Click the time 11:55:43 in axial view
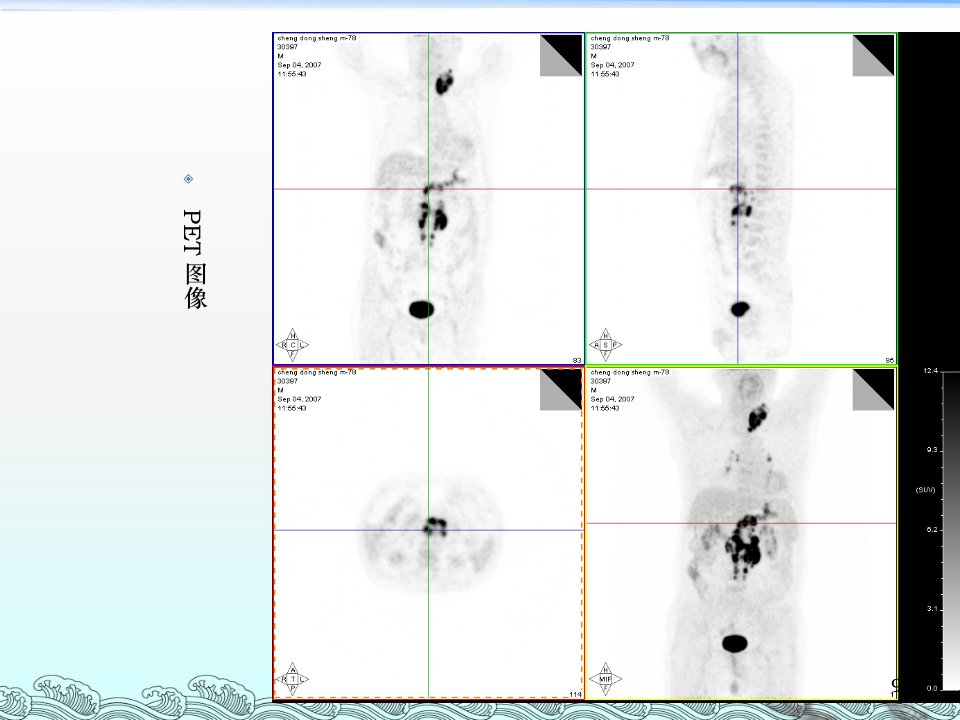This screenshot has height=720, width=960. [x=292, y=408]
